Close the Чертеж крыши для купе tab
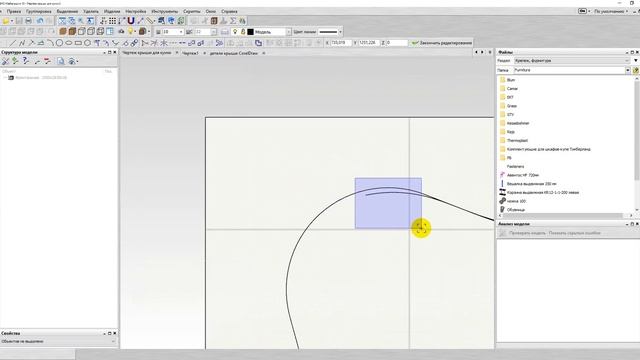This screenshot has height=360, width=640. 177,53
